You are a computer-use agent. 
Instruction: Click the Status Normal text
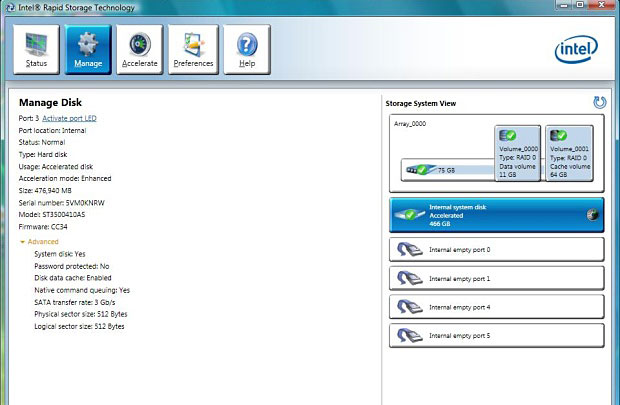(x=42, y=142)
